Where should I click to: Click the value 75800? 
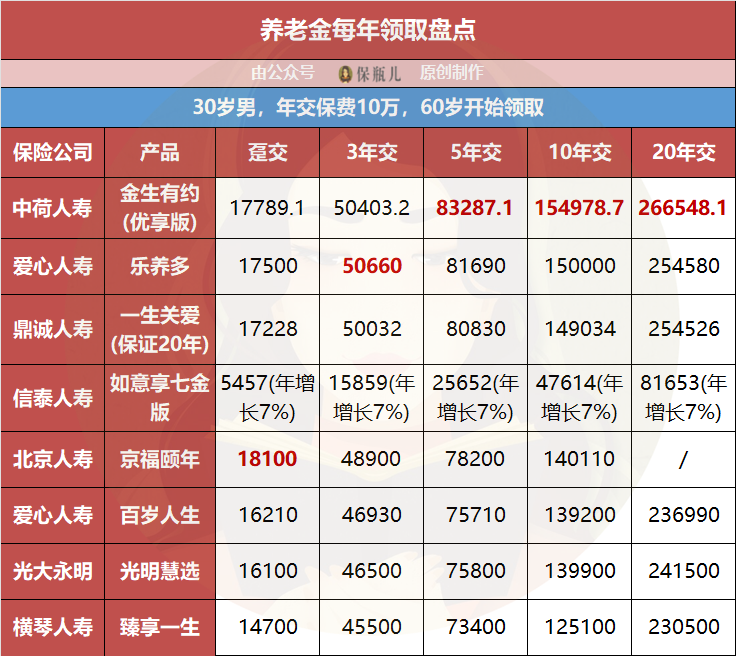click(x=476, y=571)
